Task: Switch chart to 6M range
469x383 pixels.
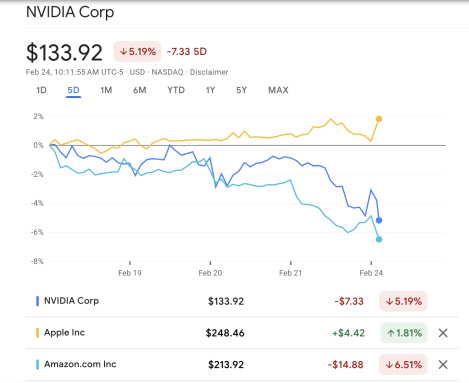Action: (140, 90)
